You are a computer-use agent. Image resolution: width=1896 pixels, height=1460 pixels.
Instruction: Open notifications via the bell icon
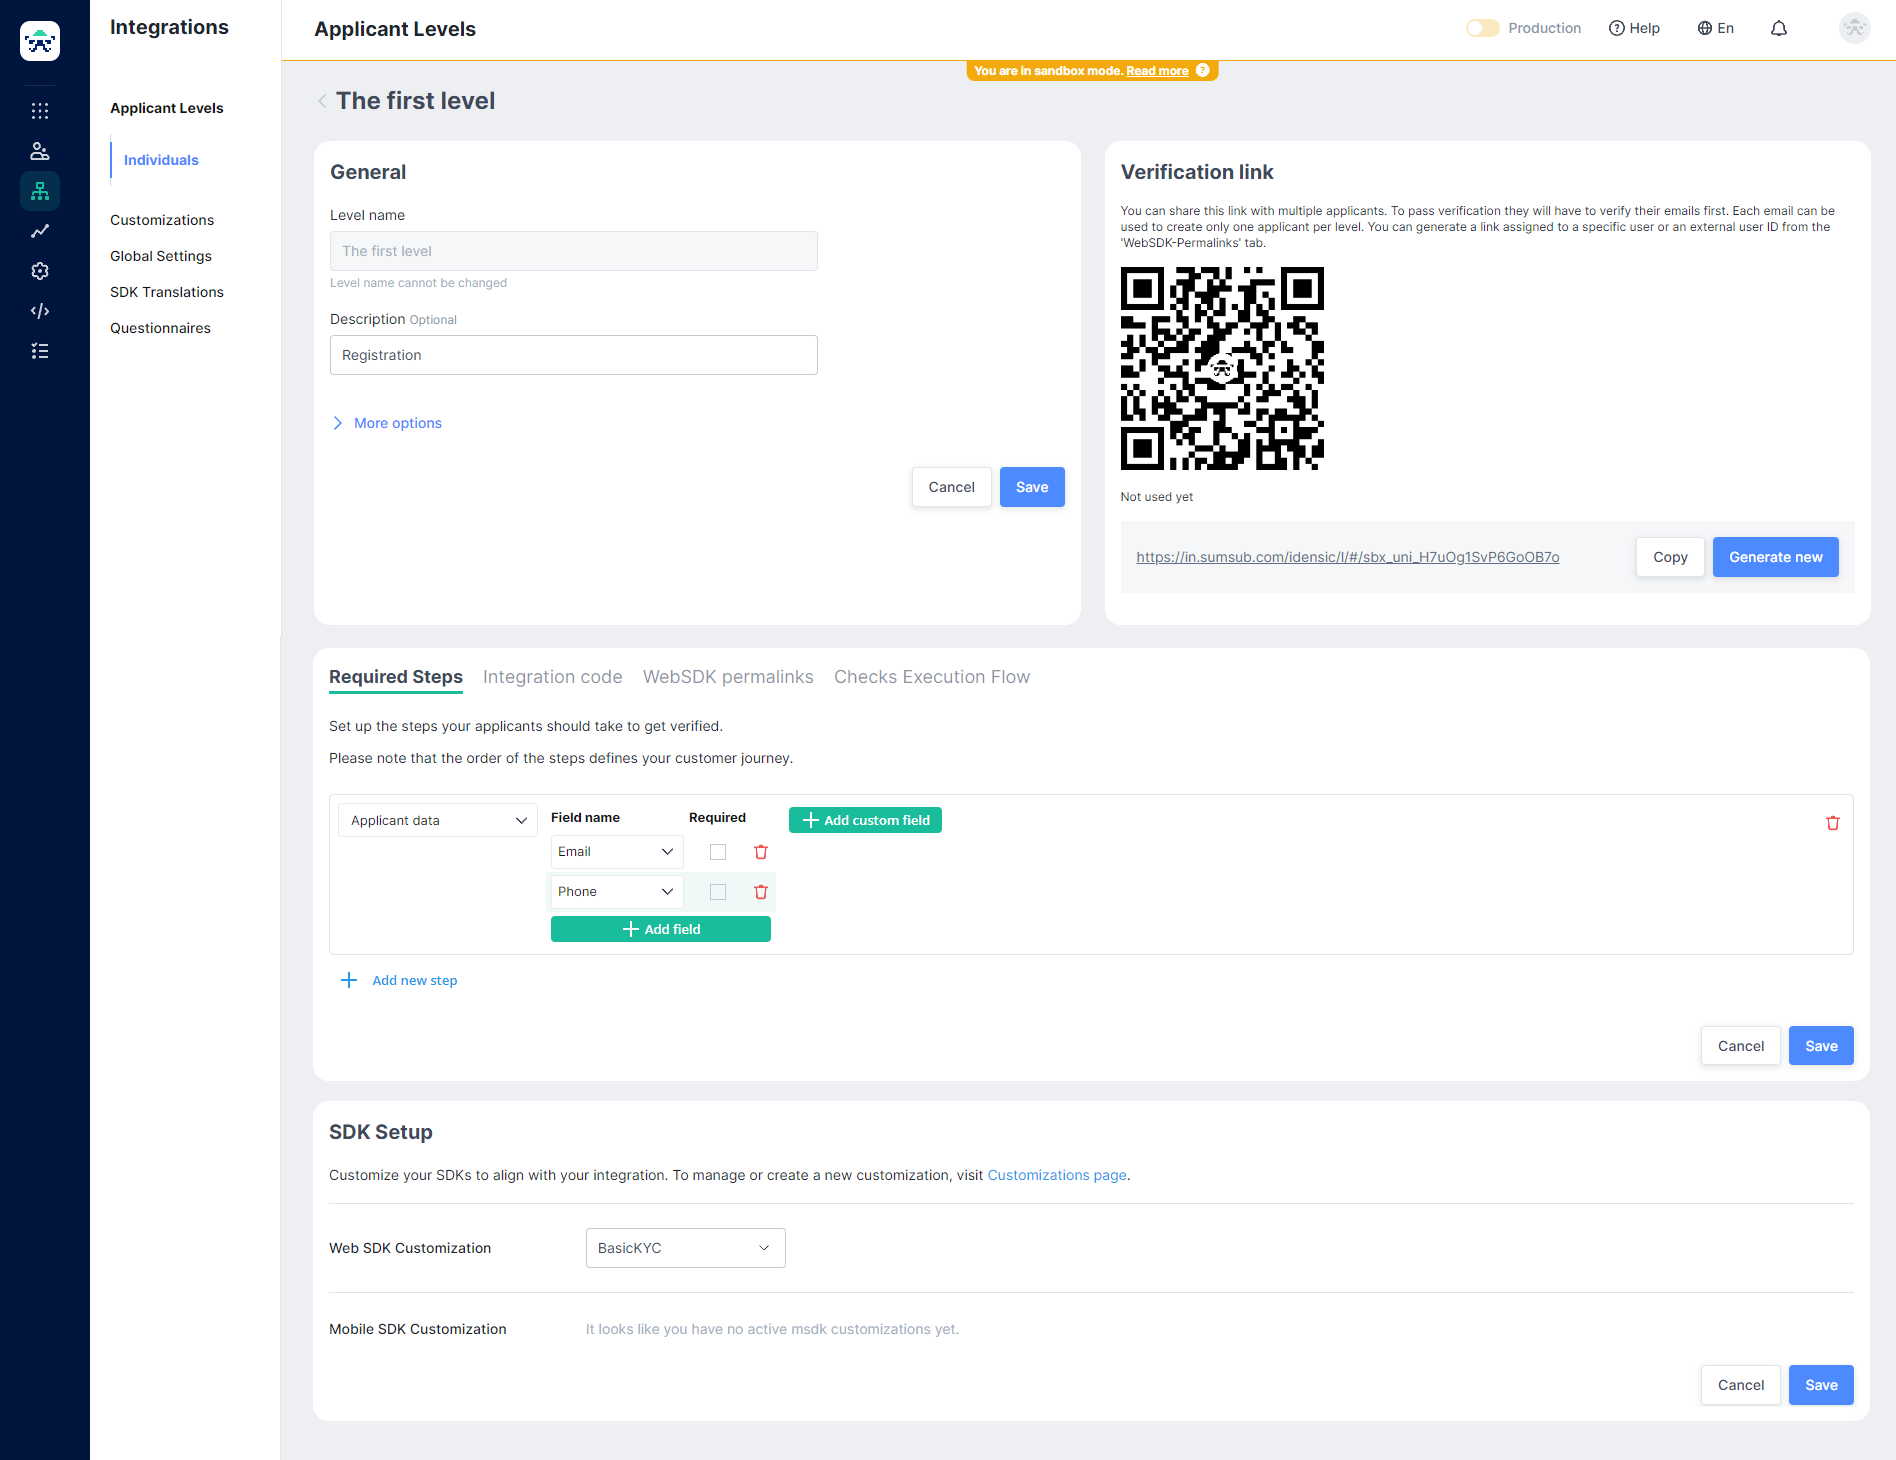[1779, 28]
